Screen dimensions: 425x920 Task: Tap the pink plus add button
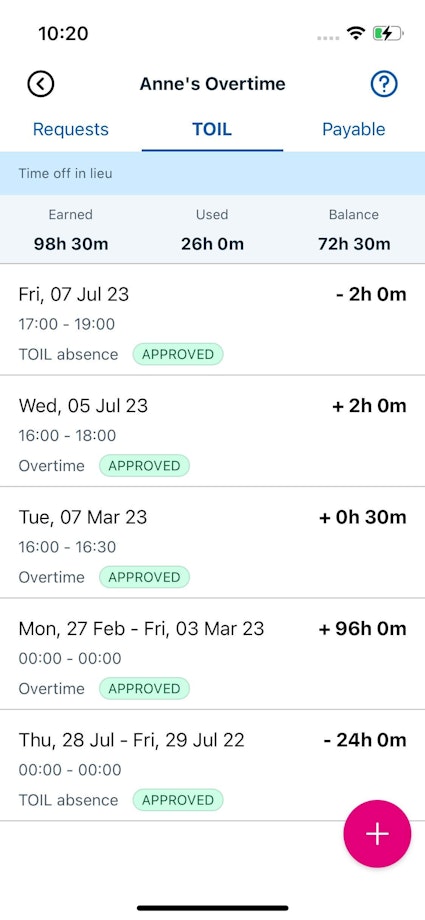tap(377, 833)
